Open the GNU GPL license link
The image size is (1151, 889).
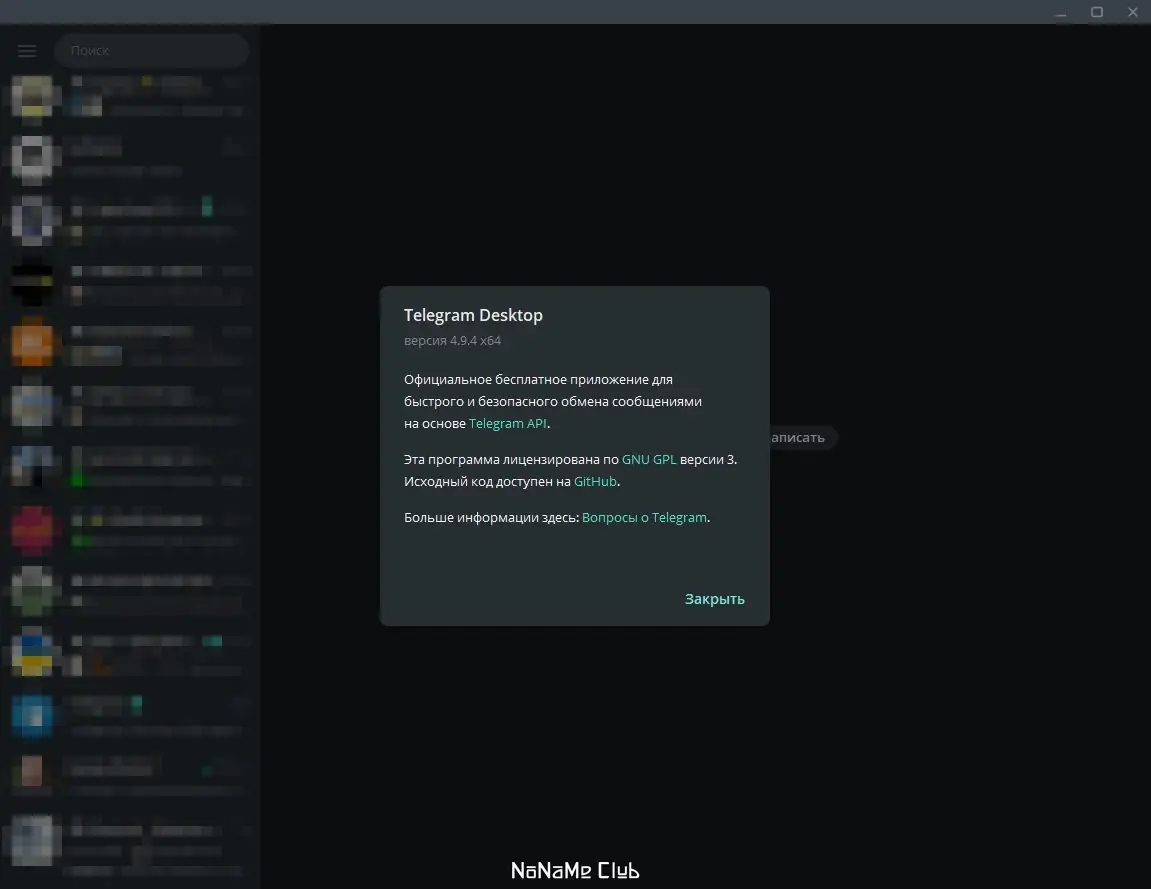tap(649, 460)
